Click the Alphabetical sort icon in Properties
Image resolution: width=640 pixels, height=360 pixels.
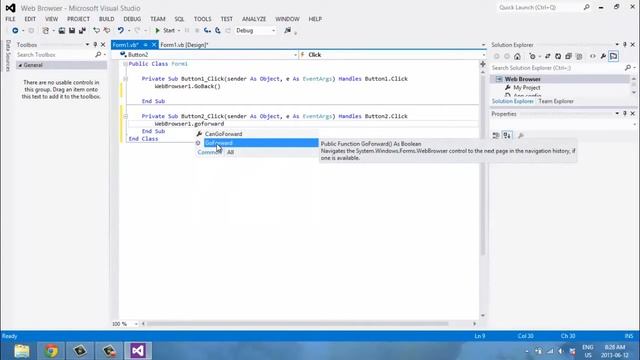coord(507,136)
